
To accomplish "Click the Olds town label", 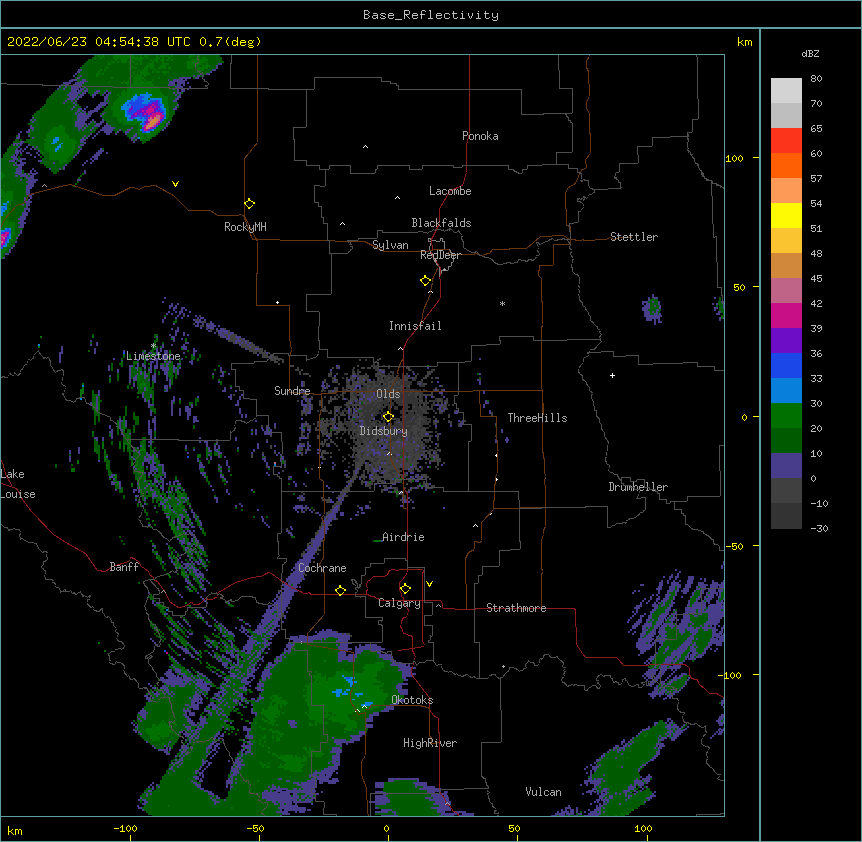I will tap(388, 394).
